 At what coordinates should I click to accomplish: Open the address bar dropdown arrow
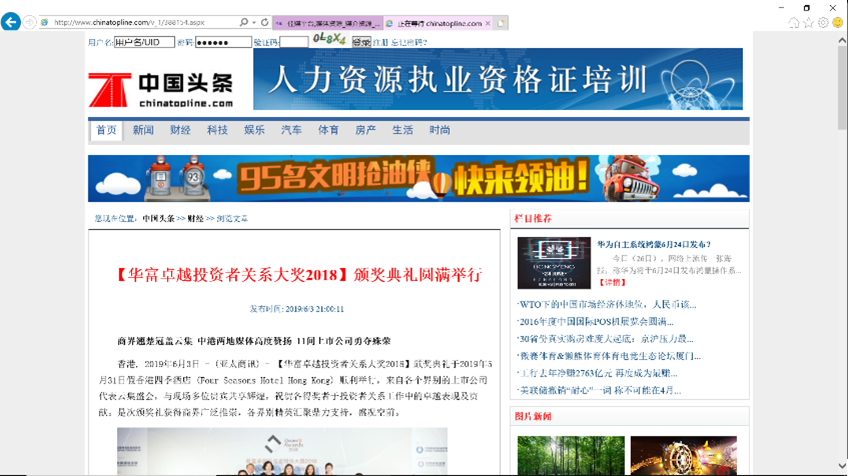[x=254, y=22]
